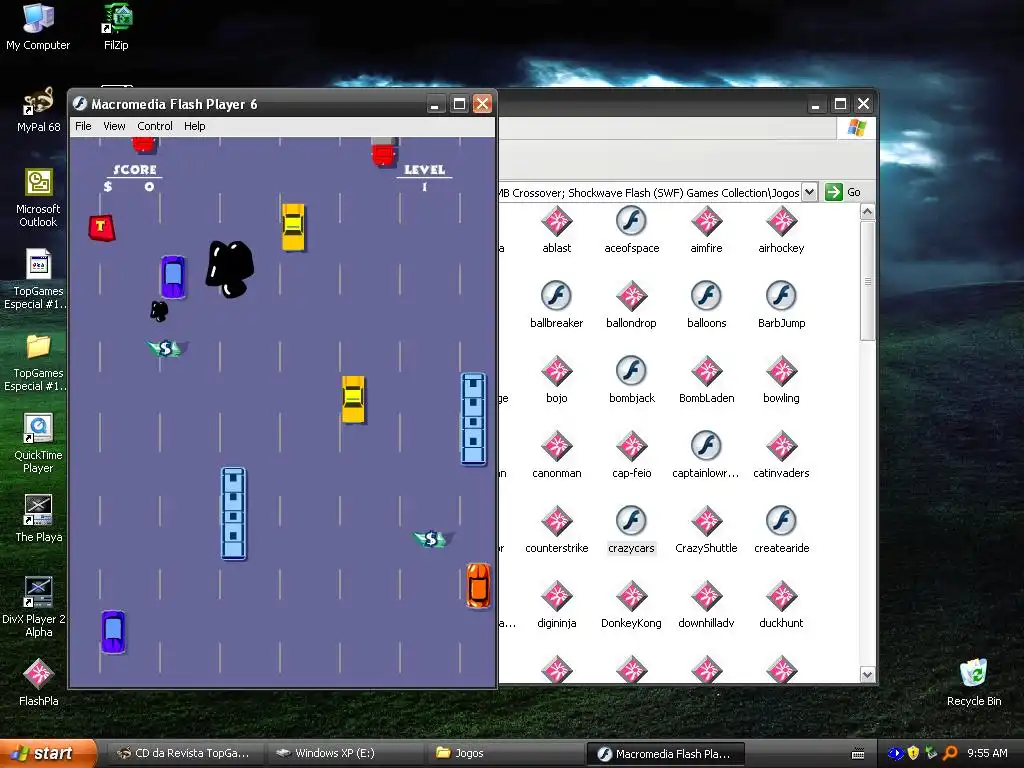Switch to Jogos folder taskbar item
1024x768 pixels.
coord(505,753)
